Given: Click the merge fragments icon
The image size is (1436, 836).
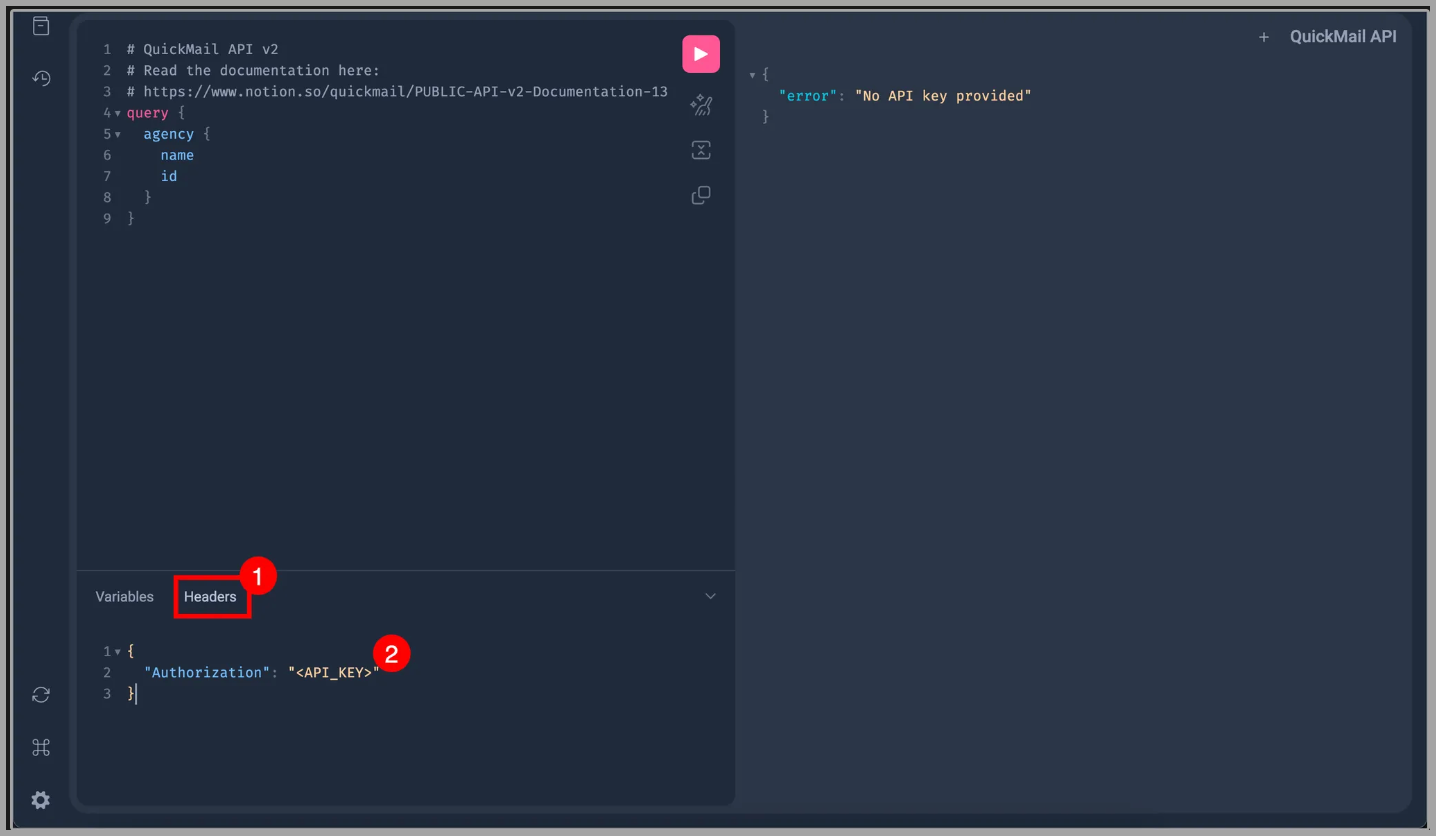Looking at the screenshot, I should (x=701, y=150).
